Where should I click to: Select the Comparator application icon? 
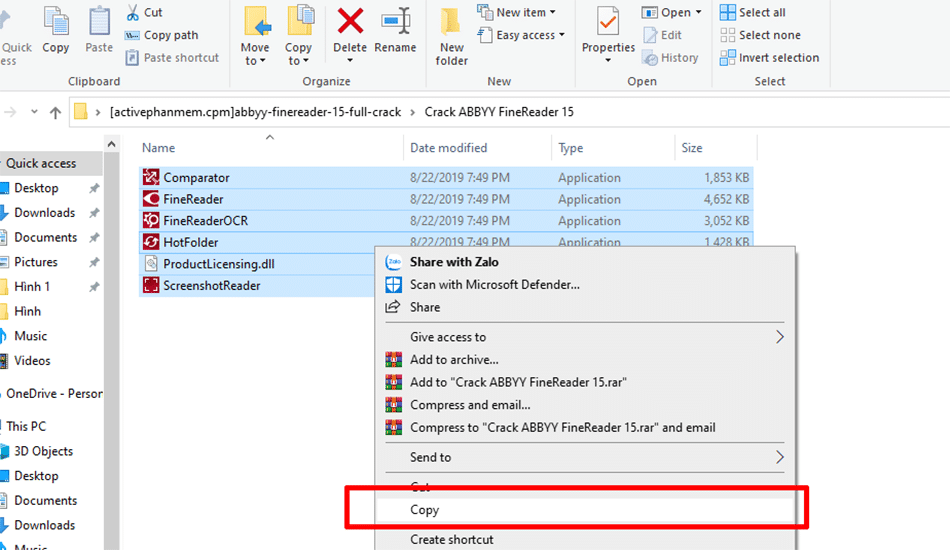pos(151,177)
